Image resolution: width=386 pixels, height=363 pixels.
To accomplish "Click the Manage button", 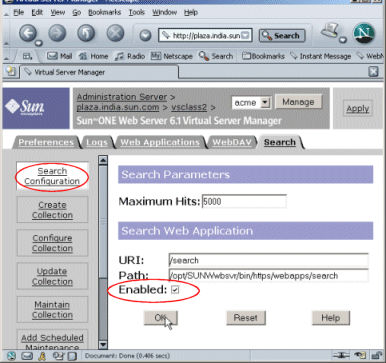I will pyautogui.click(x=298, y=102).
